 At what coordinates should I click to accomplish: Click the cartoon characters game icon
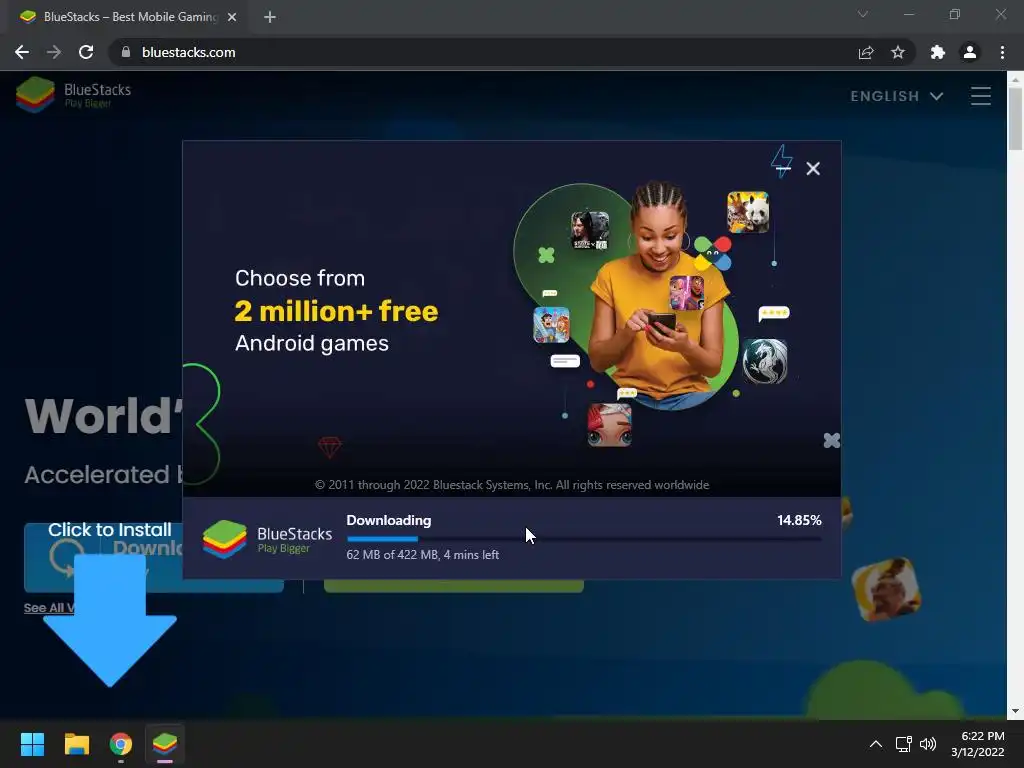[551, 325]
